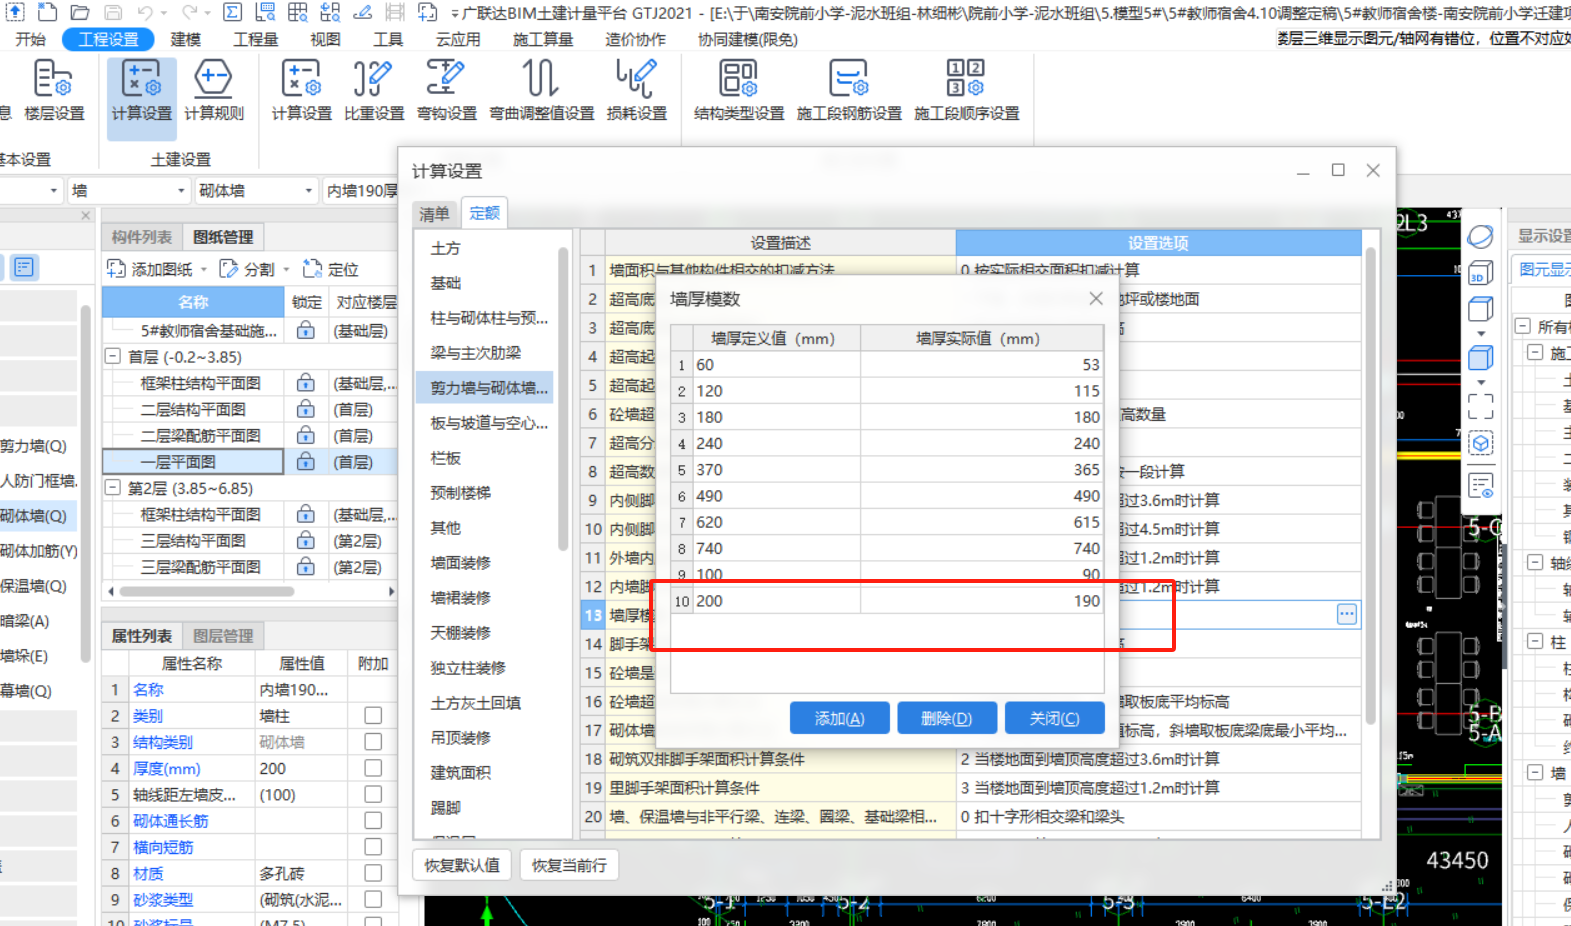The image size is (1571, 926).
Task: Click the pencil edit icon in quick toolbar
Action: [363, 12]
